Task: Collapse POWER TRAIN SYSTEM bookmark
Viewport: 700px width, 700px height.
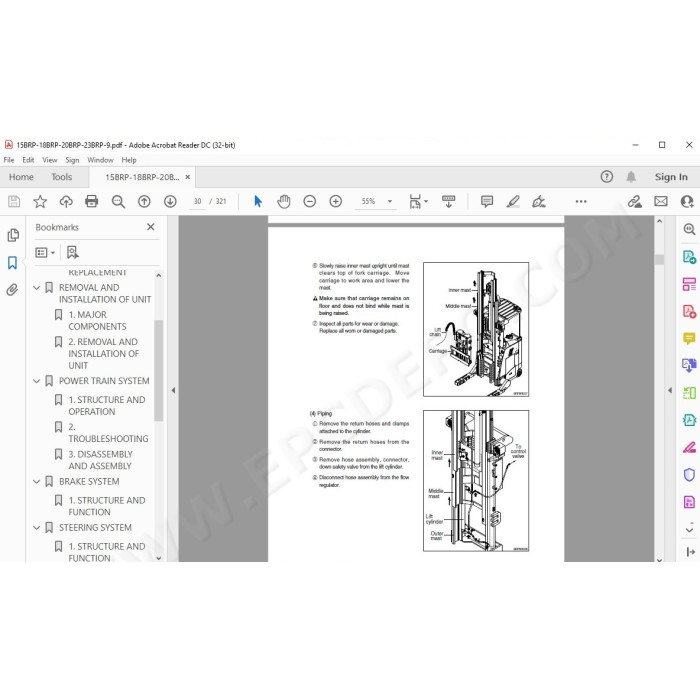Action: tap(37, 381)
